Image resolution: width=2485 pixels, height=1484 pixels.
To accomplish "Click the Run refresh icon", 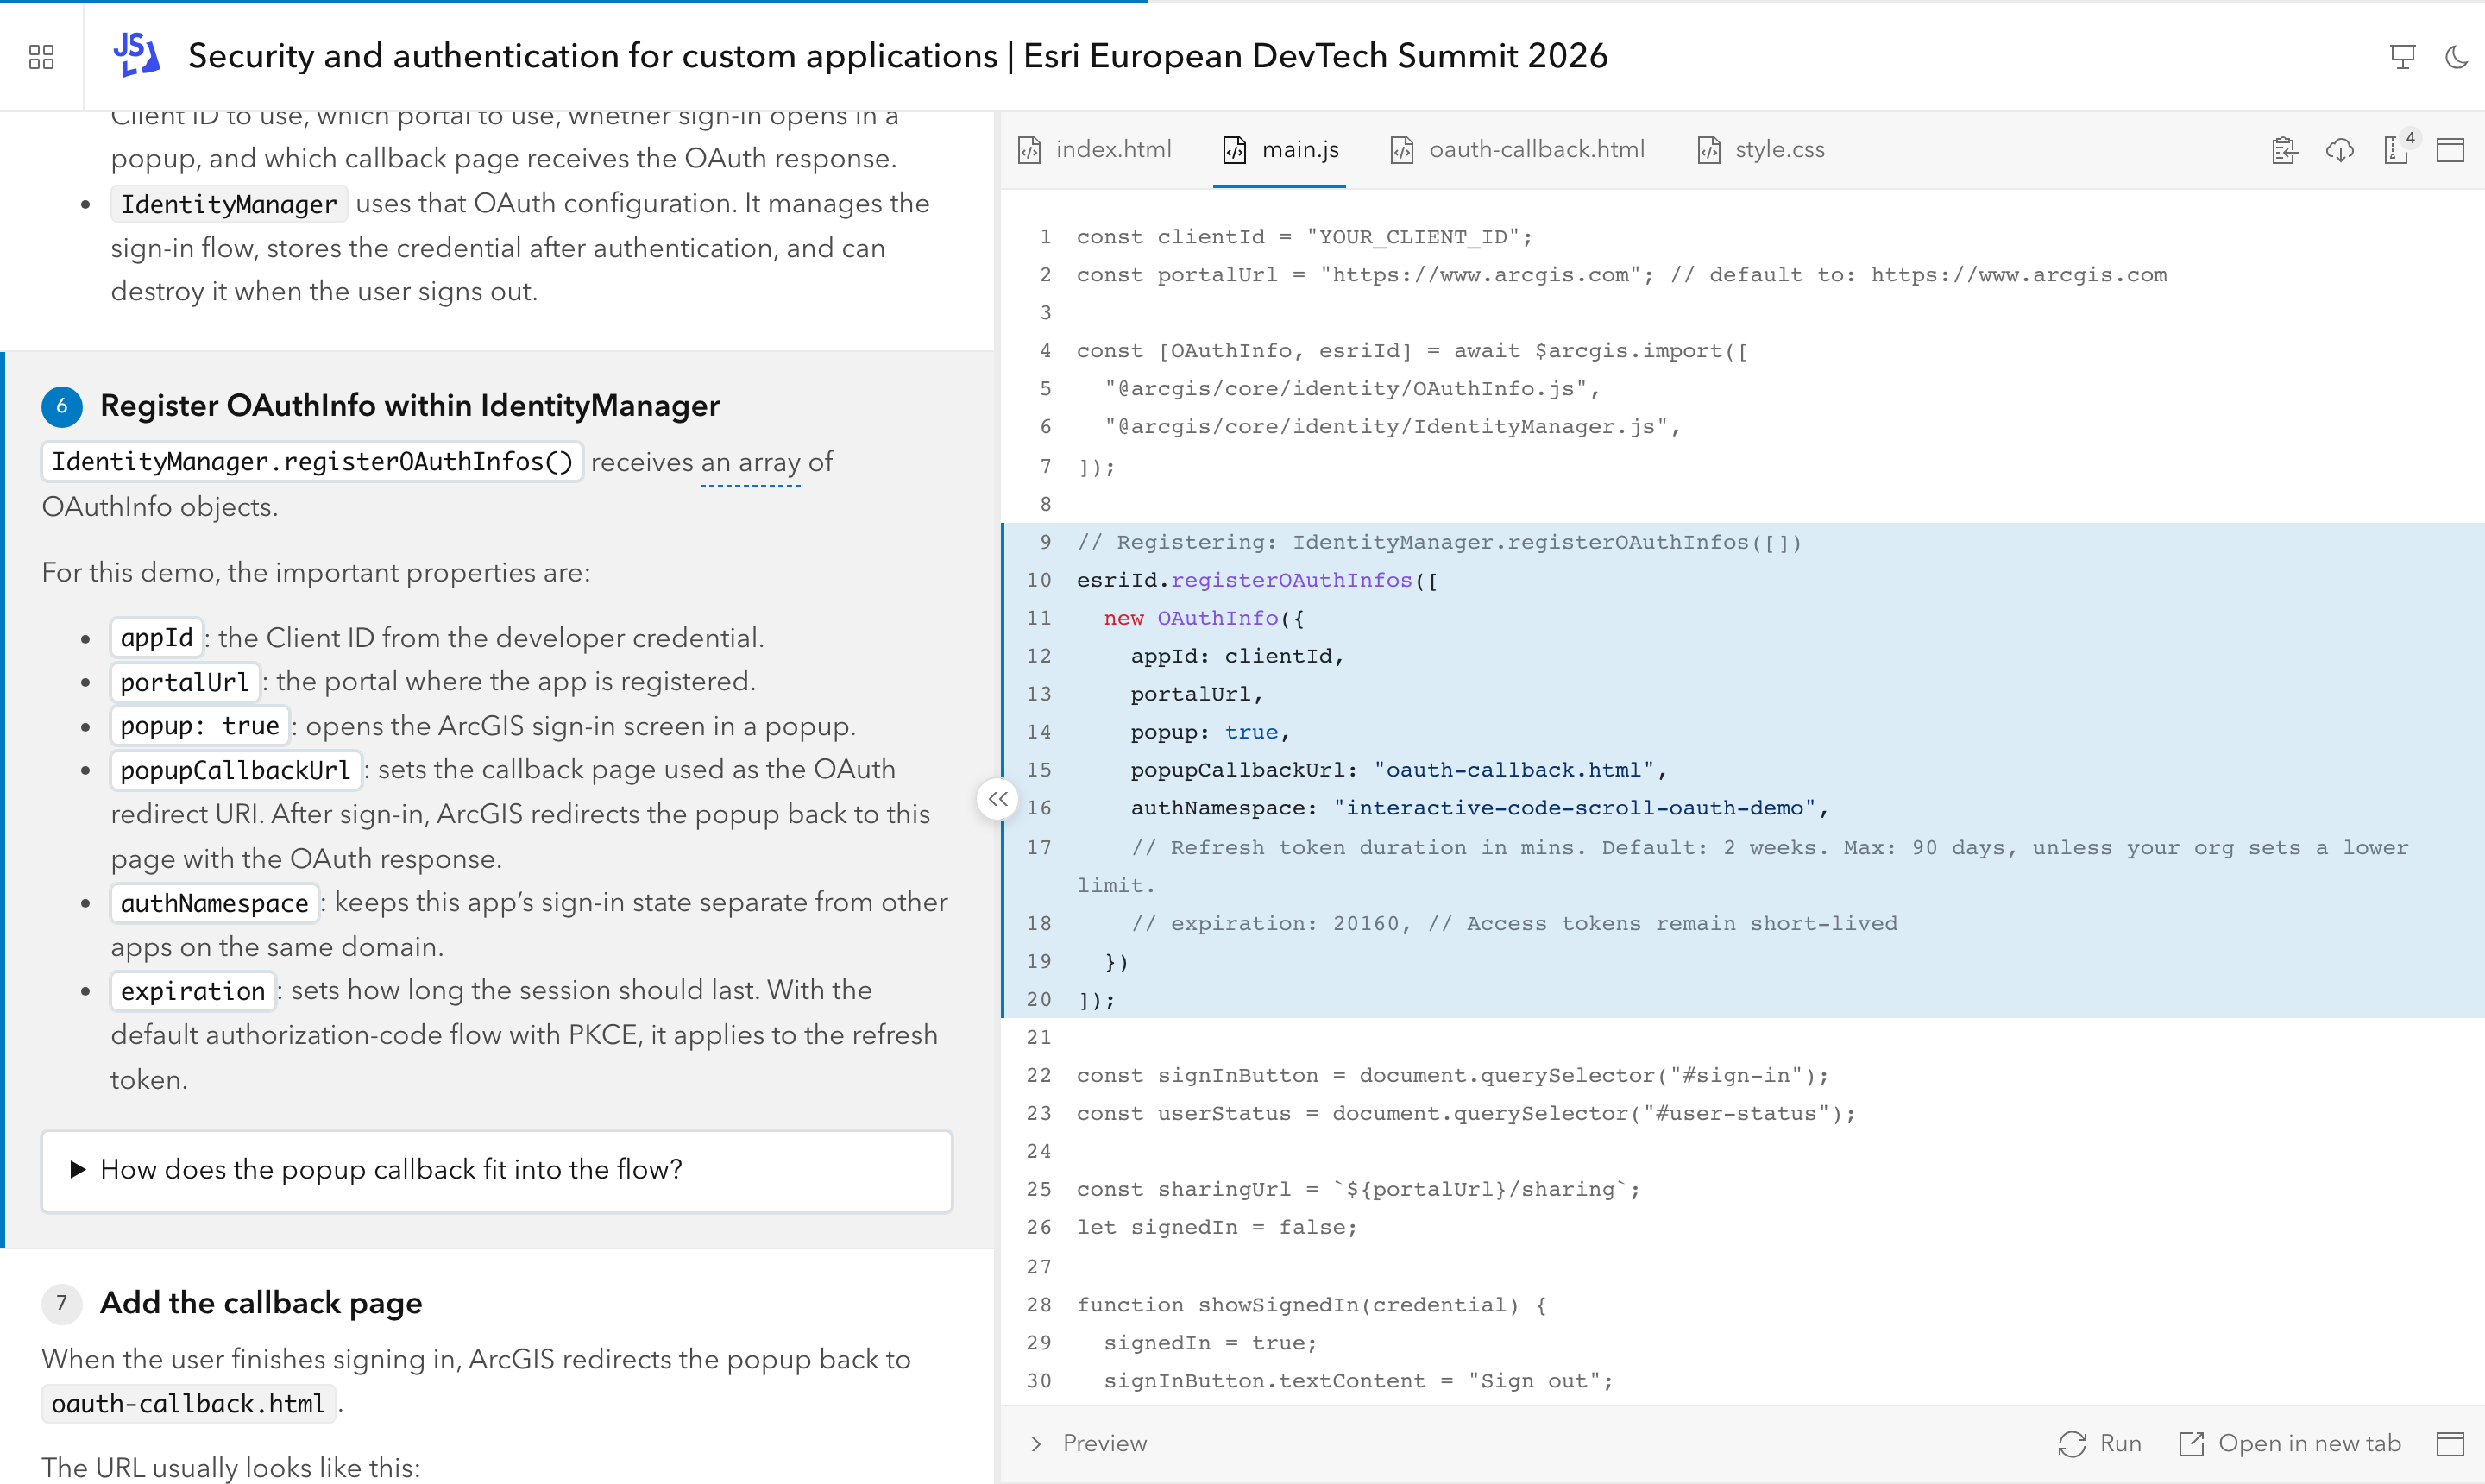I will pos(2072,1443).
